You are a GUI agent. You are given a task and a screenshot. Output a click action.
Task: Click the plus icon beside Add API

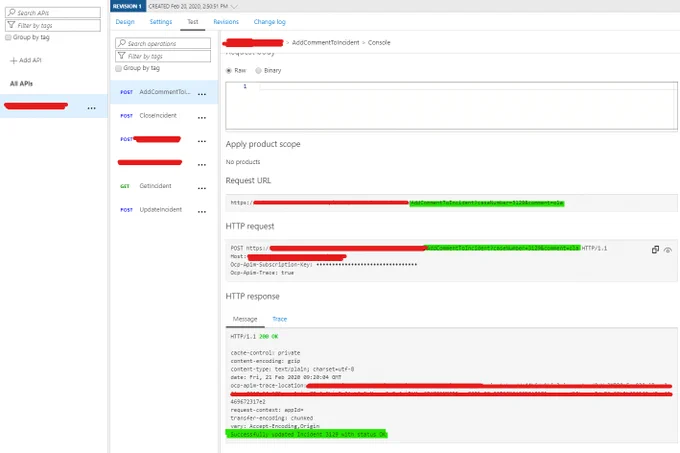13,61
